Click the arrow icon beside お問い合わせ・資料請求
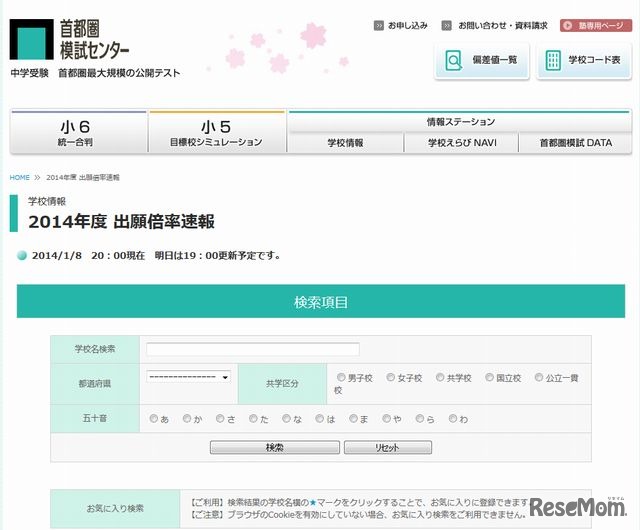This screenshot has height=530, width=640. 446,26
